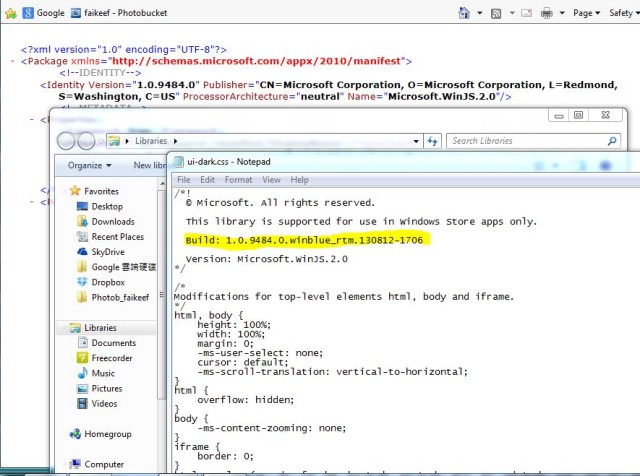
Task: Open the Organize menu in Explorer
Action: [89, 165]
